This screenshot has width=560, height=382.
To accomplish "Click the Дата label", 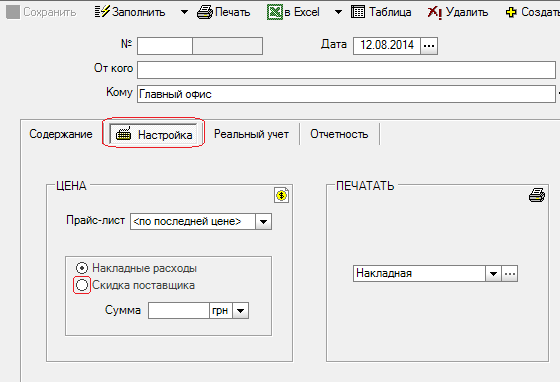I will (334, 44).
